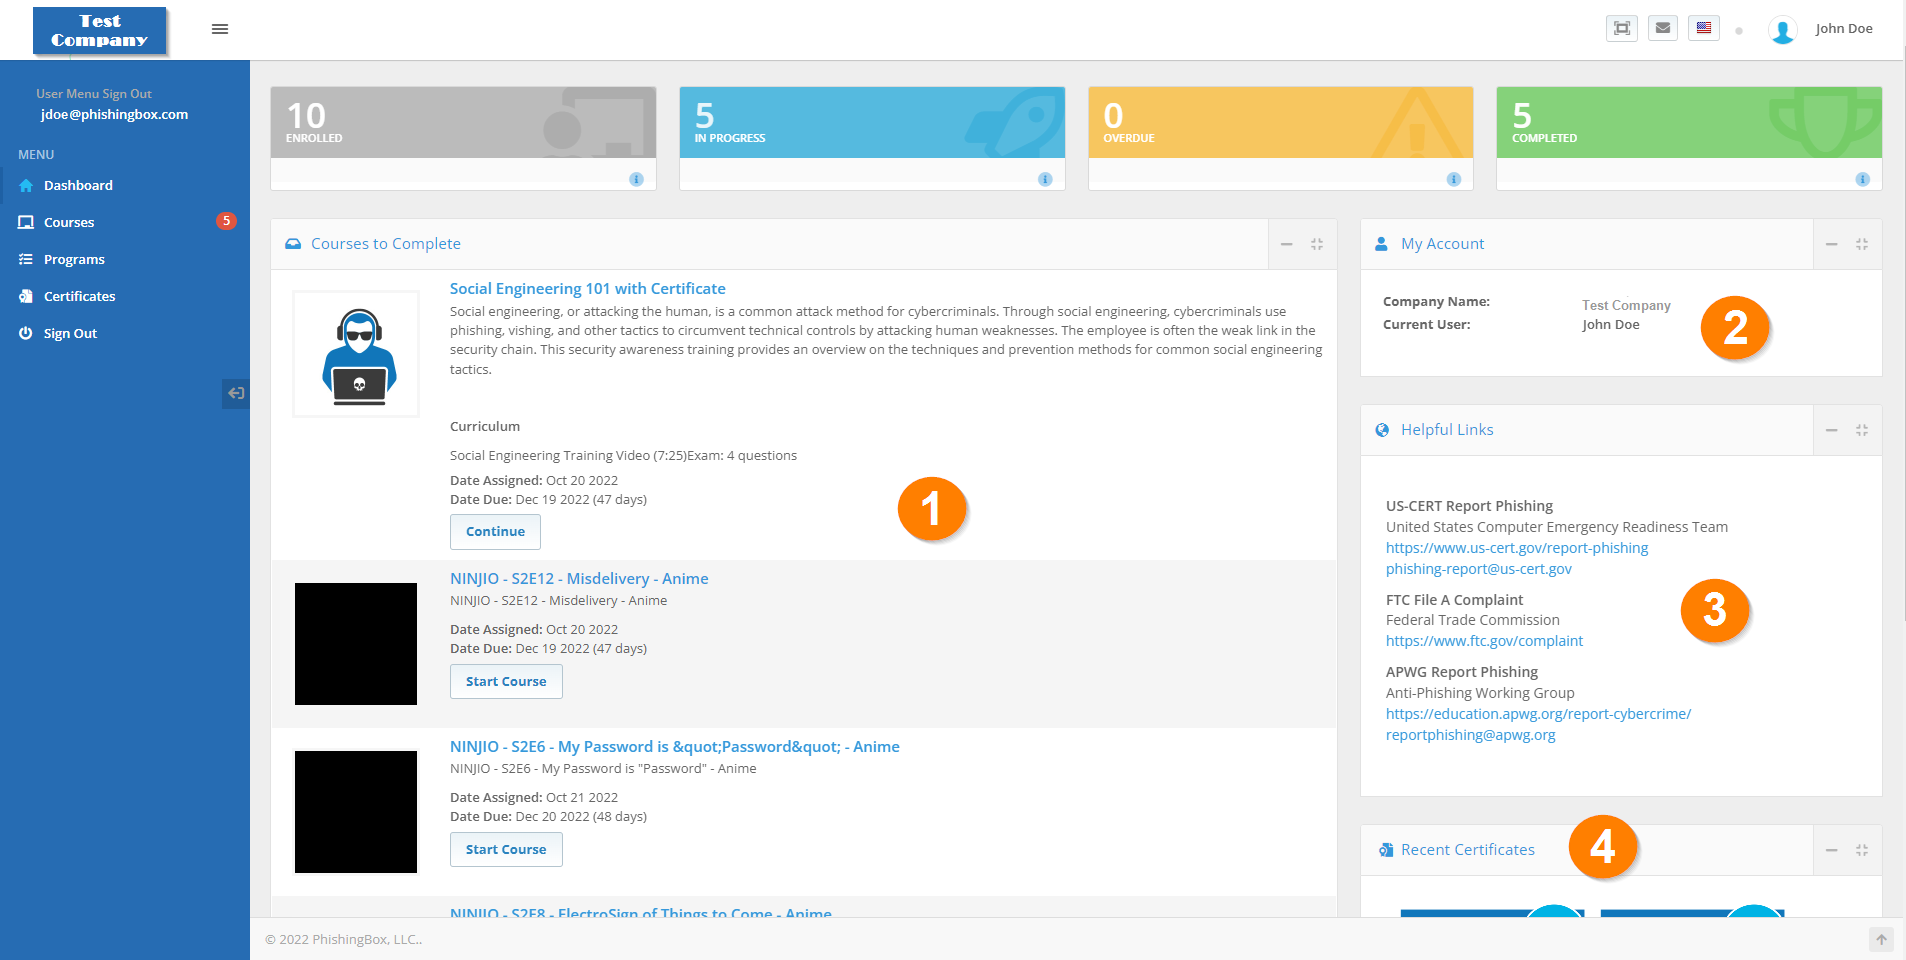Click the hamburger menu icon in header
Screen dimensions: 1906x960
pos(220,29)
